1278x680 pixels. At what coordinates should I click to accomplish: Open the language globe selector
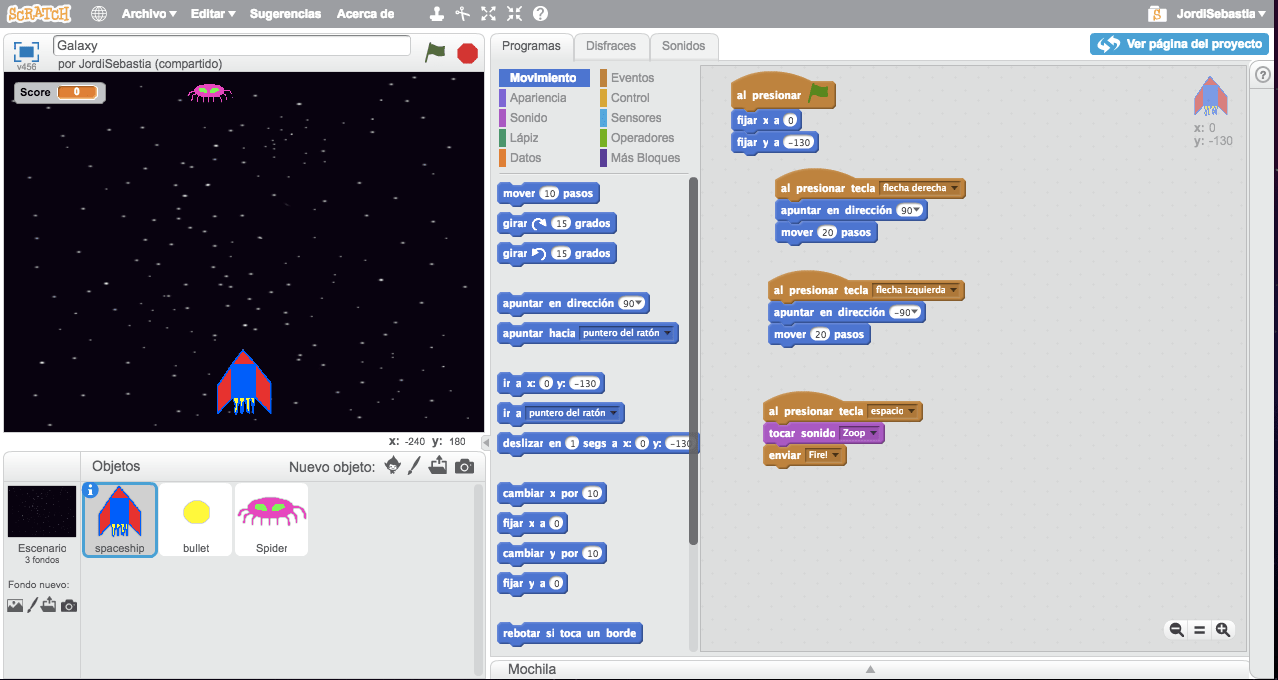[x=96, y=13]
